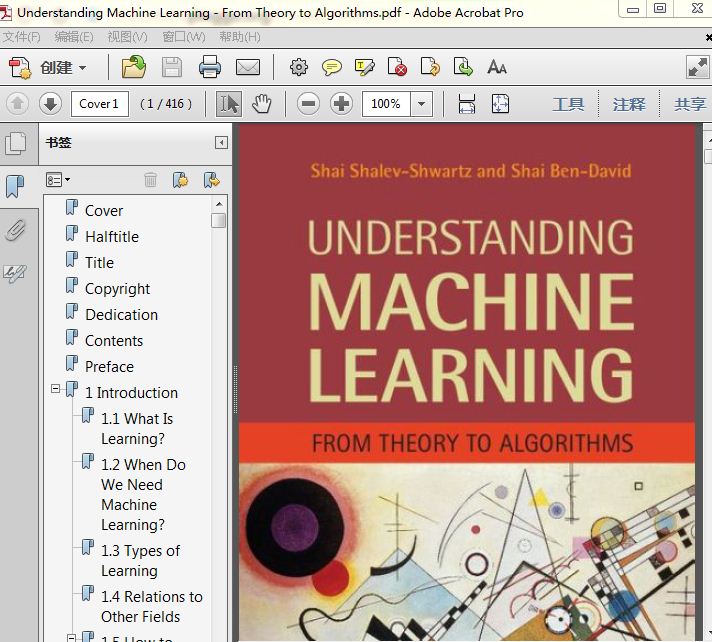
Task: Zoom in with the plus button
Action: [x=341, y=104]
